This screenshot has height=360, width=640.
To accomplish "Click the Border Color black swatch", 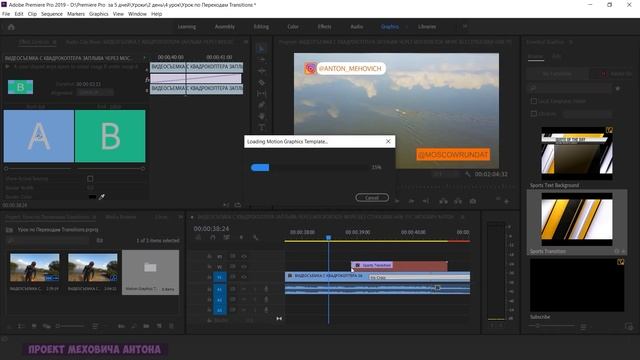I will pyautogui.click(x=92, y=197).
